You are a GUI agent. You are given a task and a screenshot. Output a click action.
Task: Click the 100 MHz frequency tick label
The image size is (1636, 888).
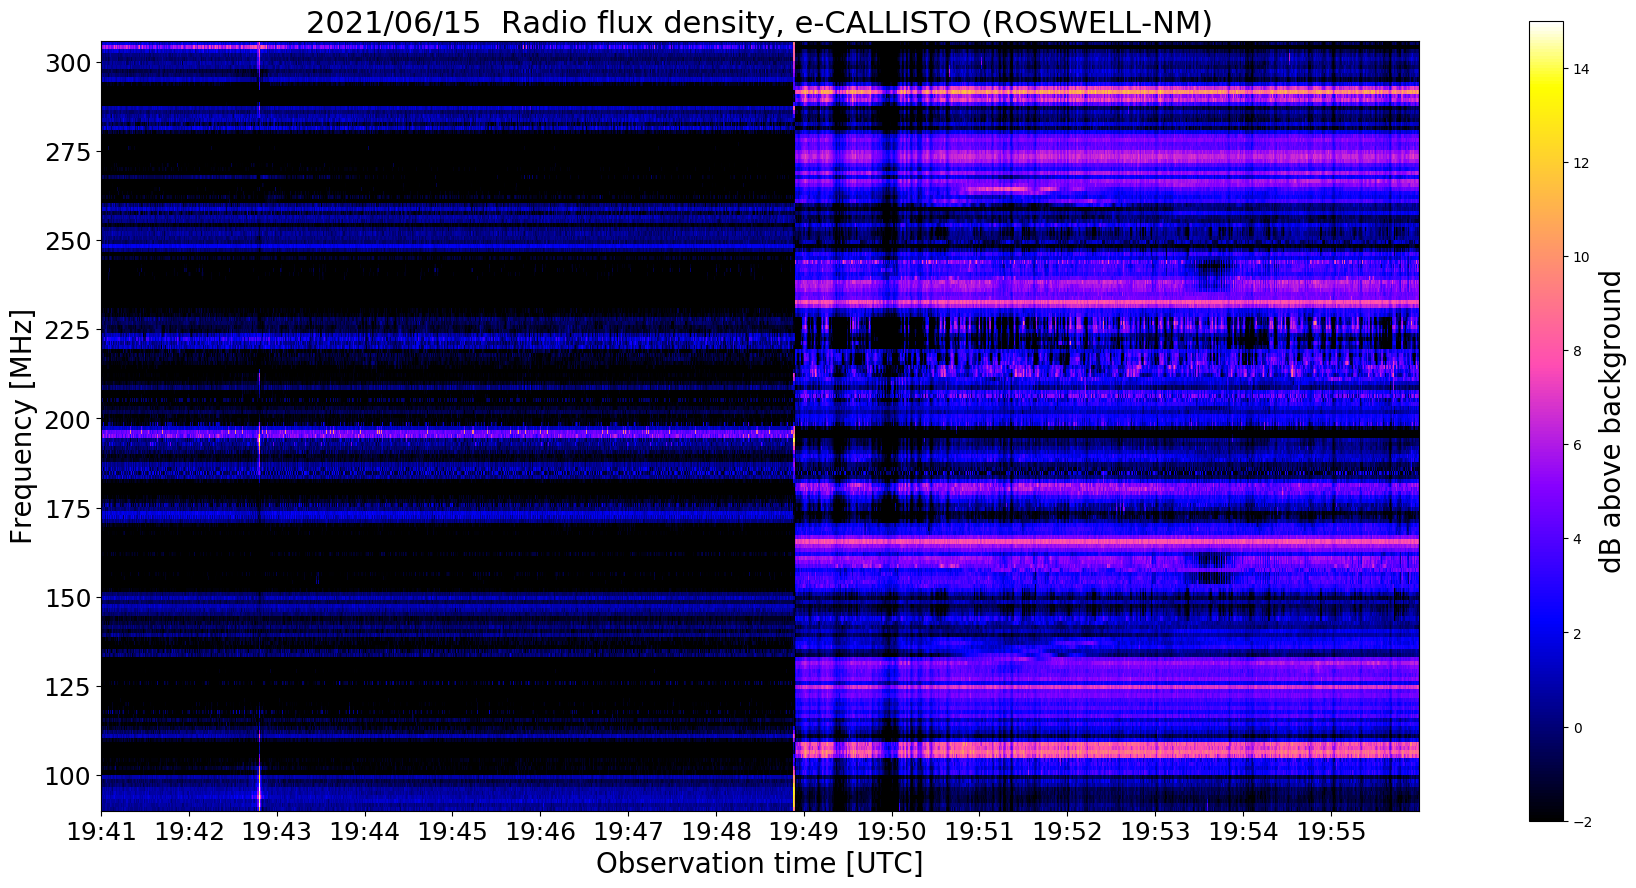(67, 776)
